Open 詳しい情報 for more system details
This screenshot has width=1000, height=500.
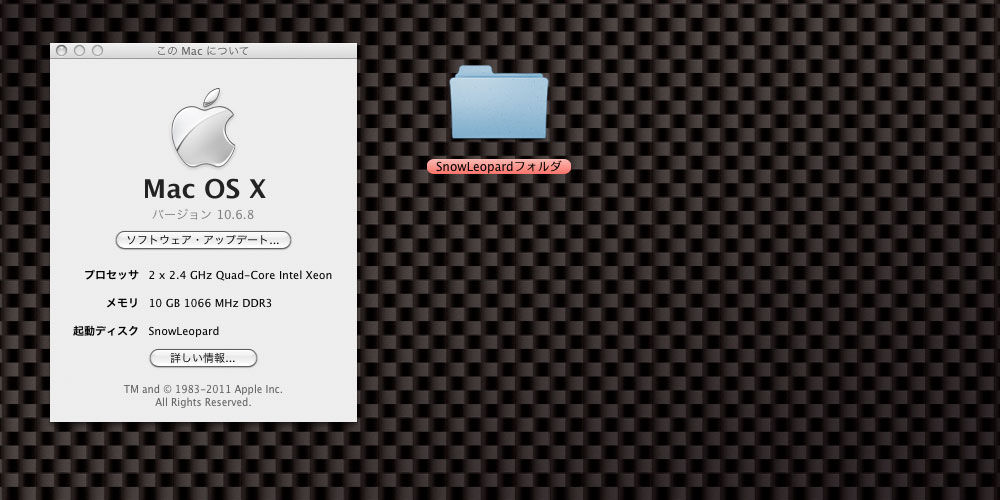click(x=203, y=358)
